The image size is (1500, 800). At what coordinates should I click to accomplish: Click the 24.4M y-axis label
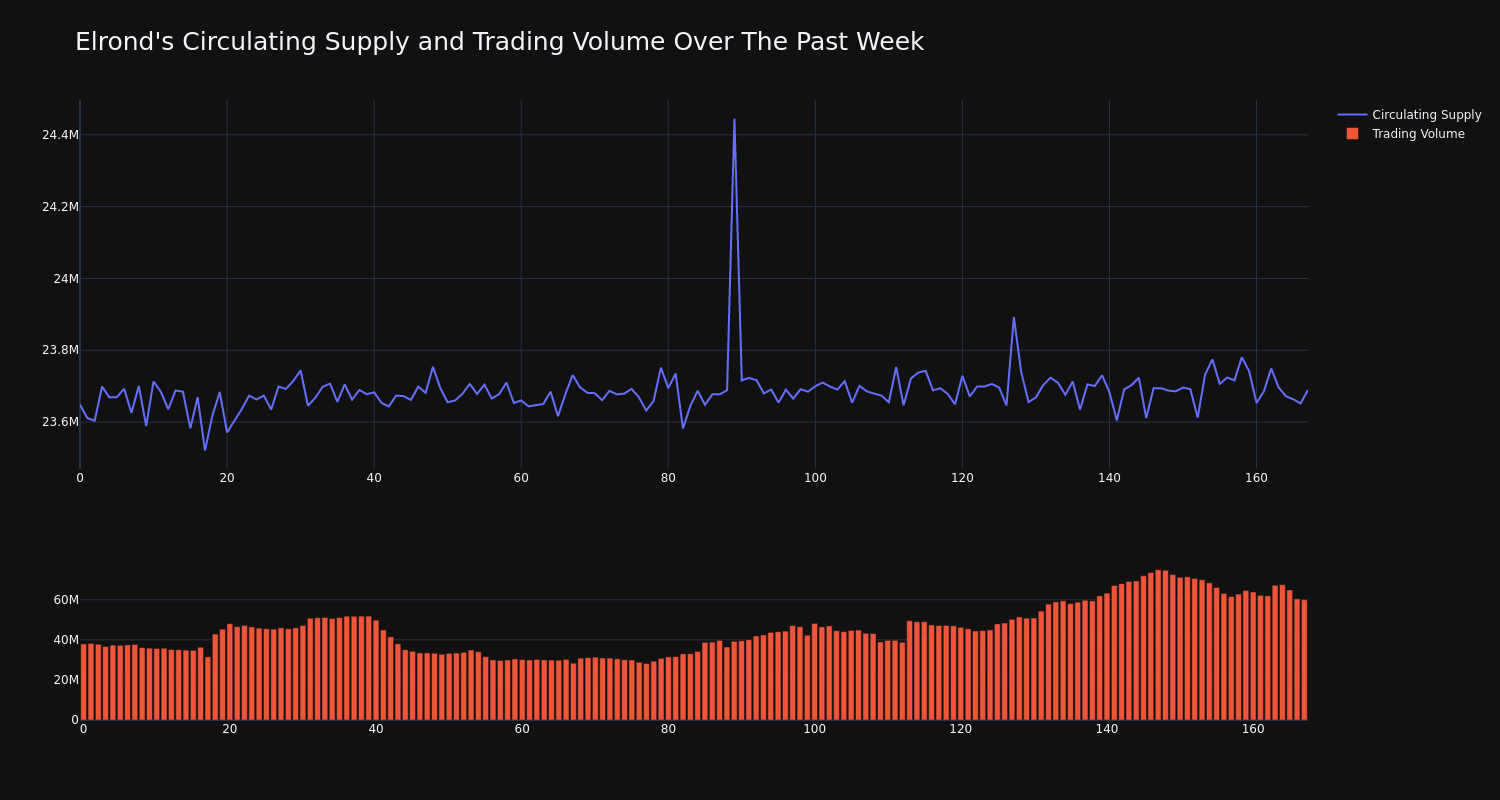[60, 135]
